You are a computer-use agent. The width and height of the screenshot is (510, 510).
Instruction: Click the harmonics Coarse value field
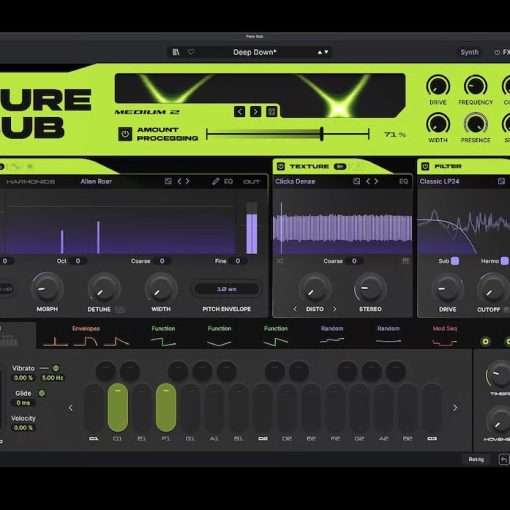[x=162, y=261]
